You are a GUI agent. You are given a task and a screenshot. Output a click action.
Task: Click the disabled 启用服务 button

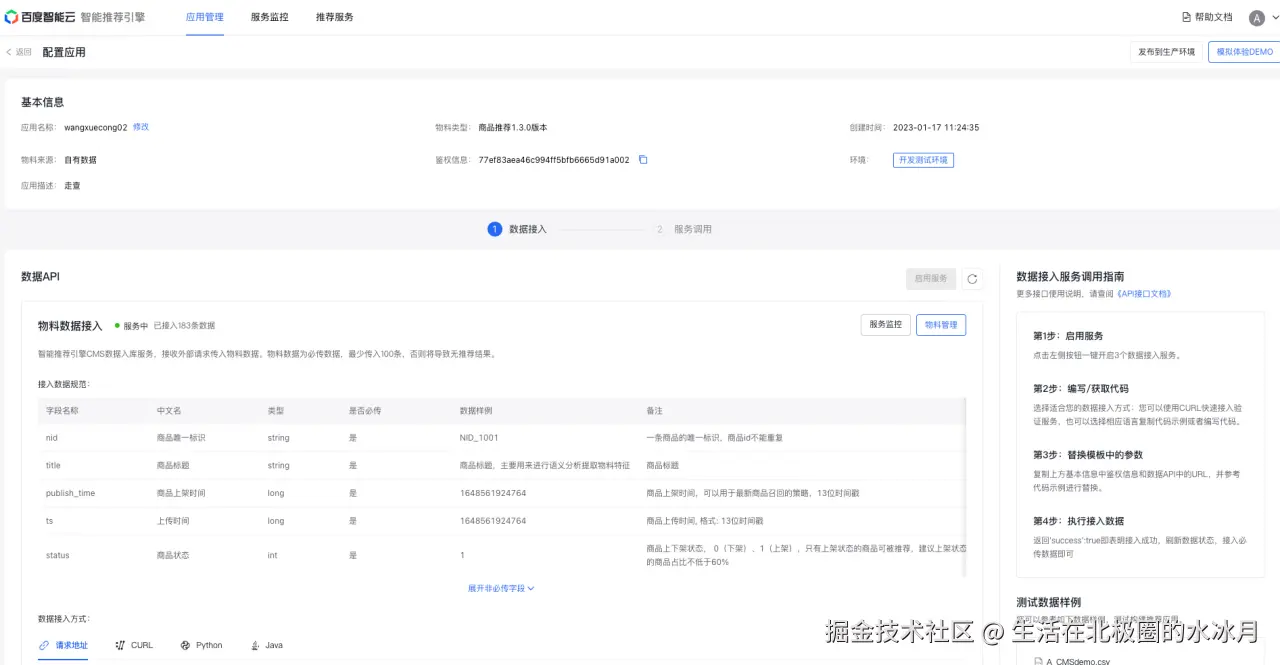click(931, 279)
